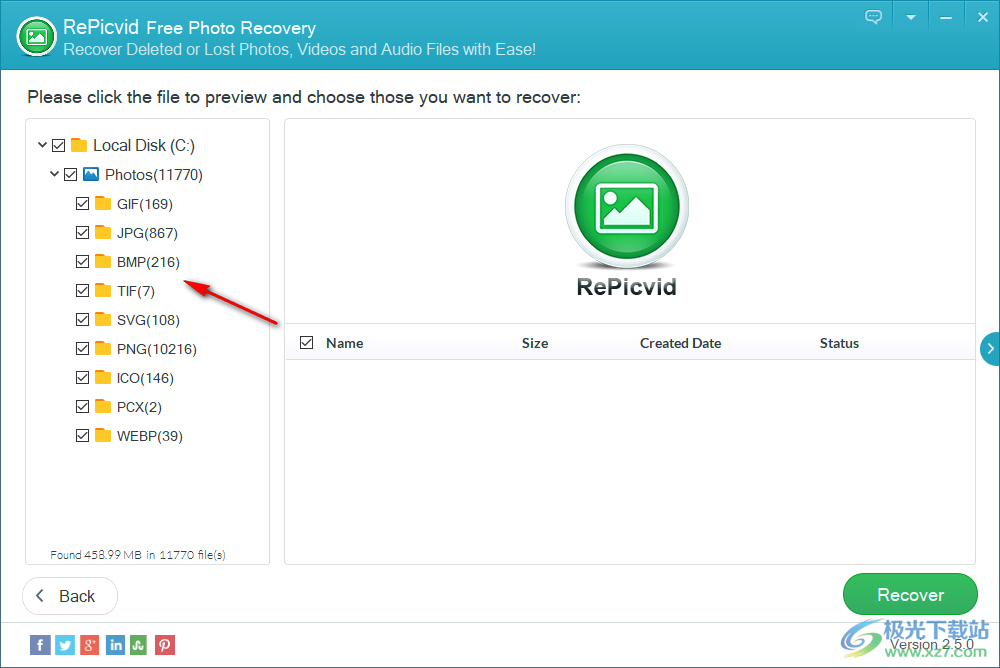Click the green Recover button
1000x668 pixels.
(910, 595)
